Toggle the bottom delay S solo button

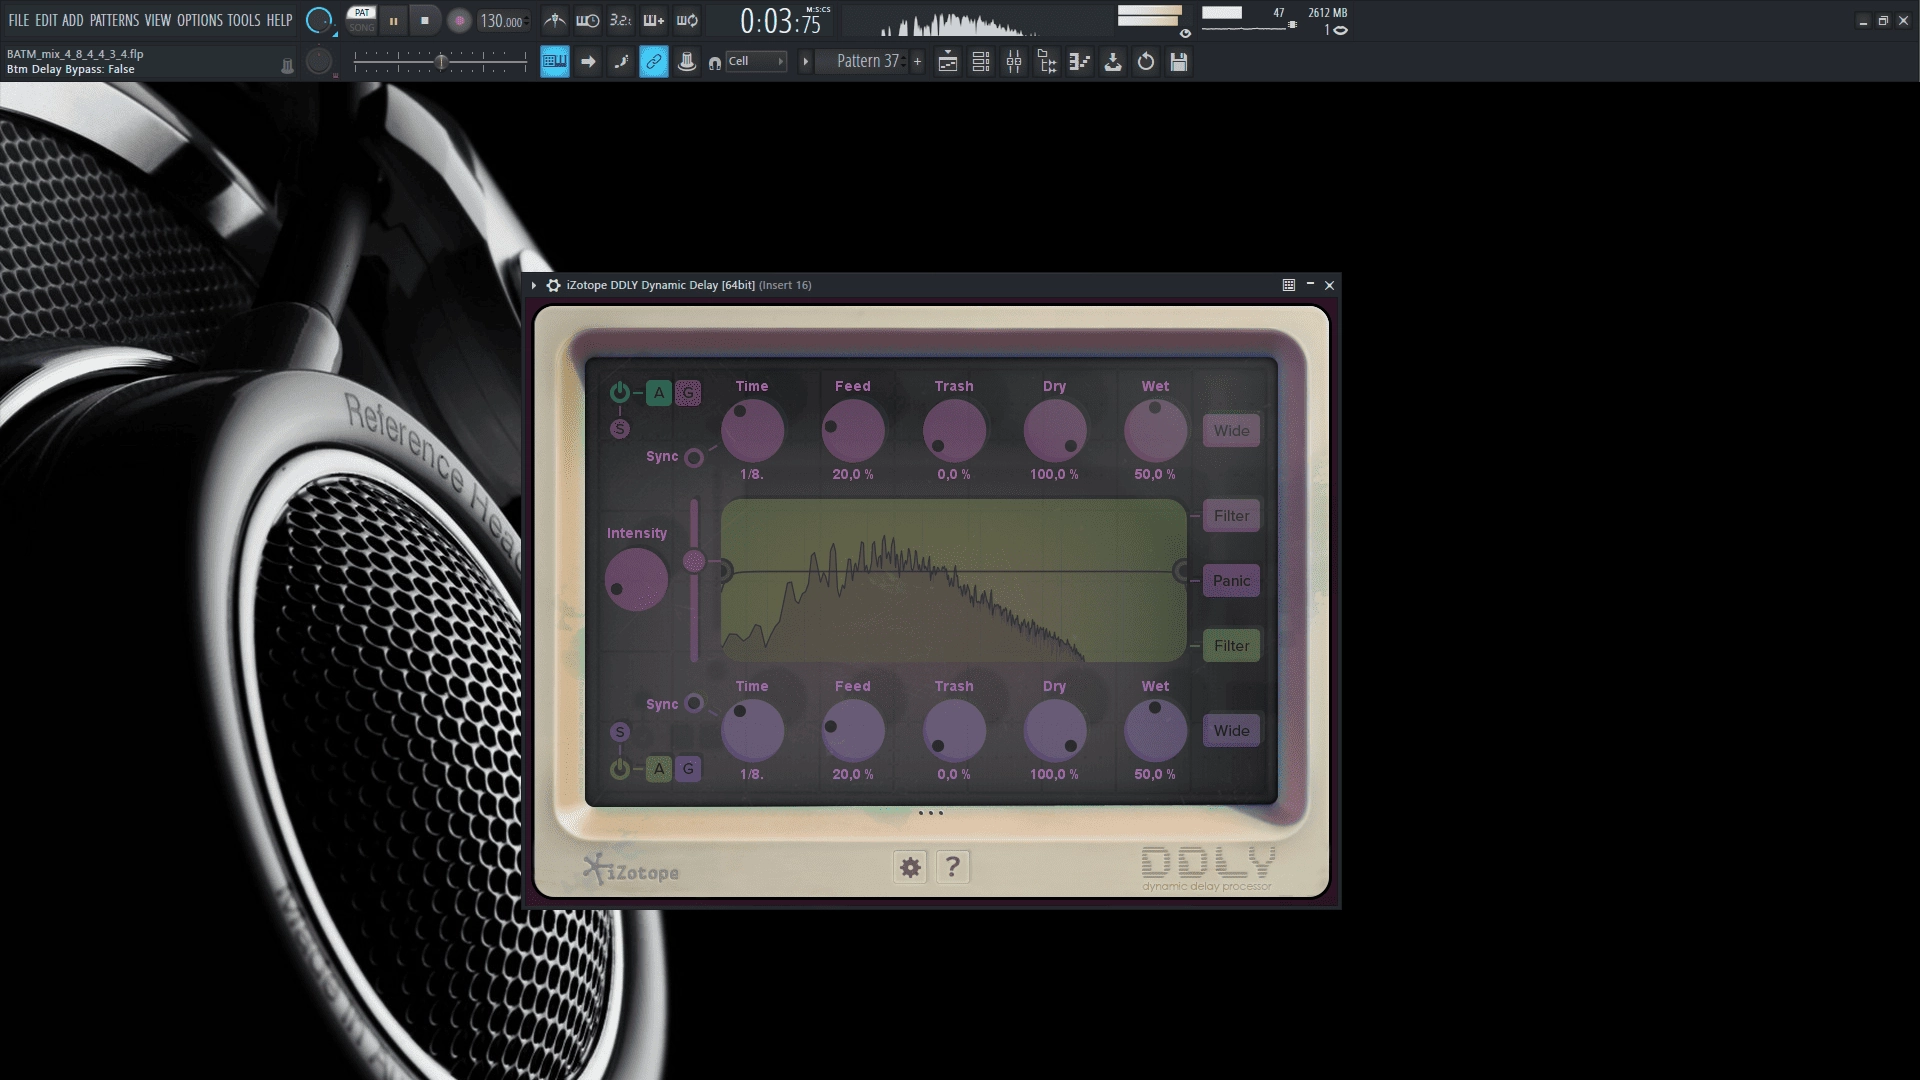coord(620,732)
